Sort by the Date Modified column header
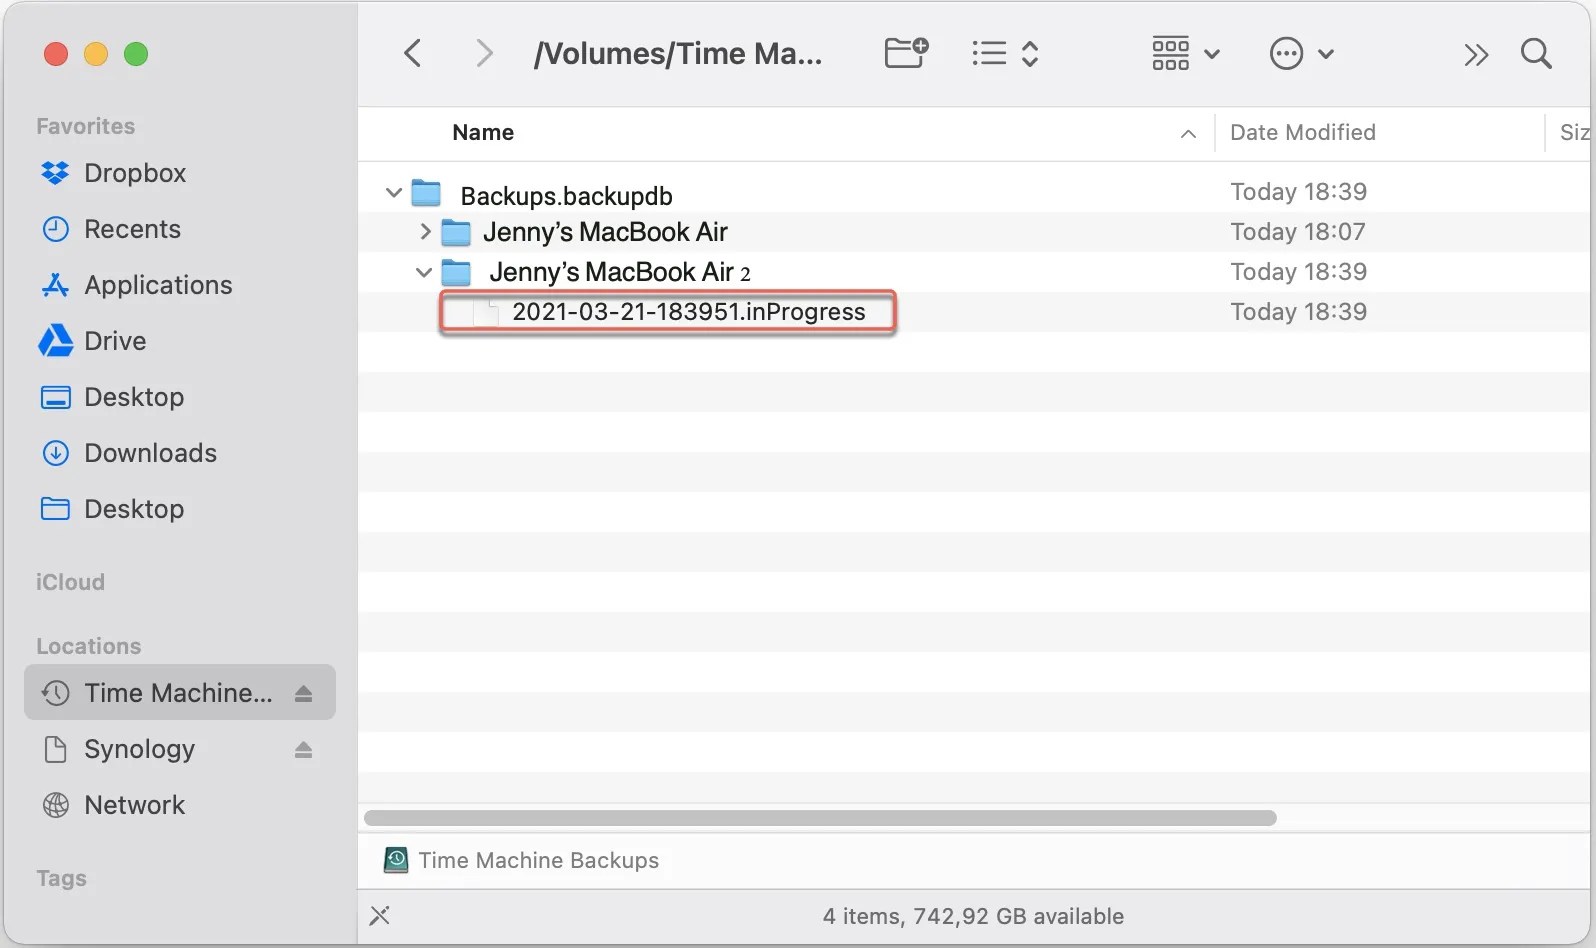Screen dimensions: 1596x948 1302,132
